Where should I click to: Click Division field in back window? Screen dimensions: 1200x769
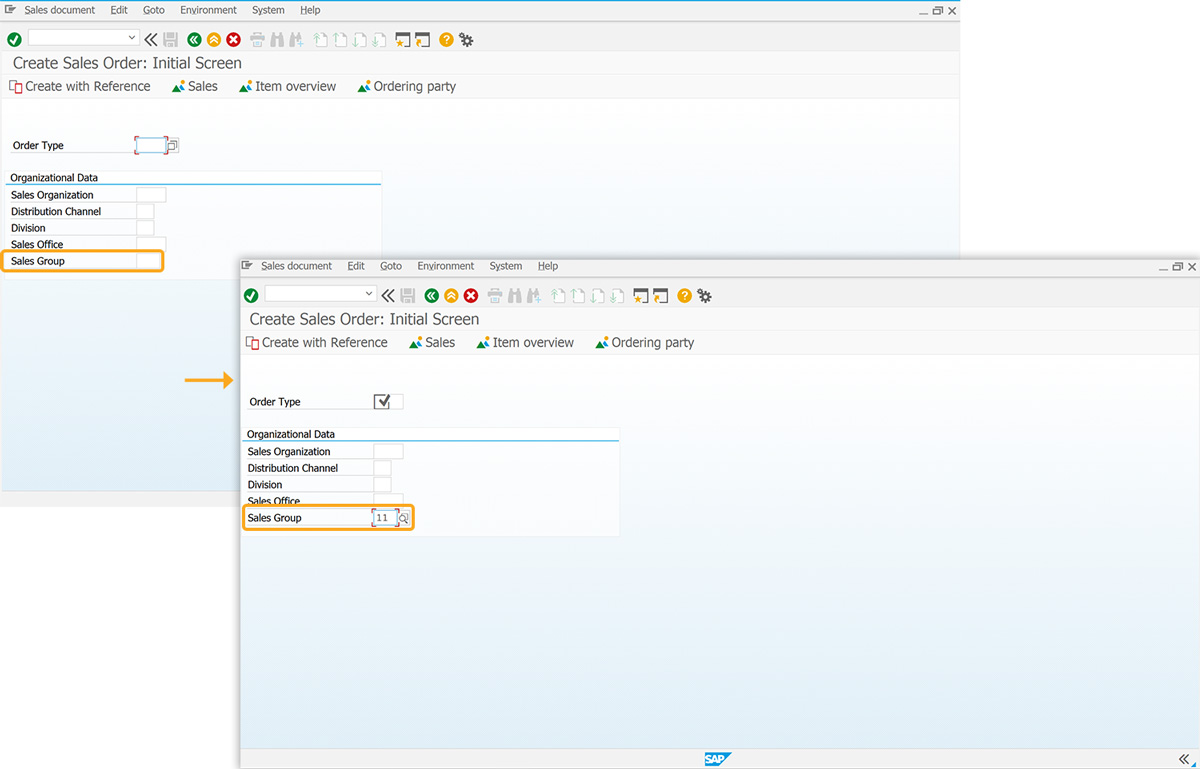(145, 228)
